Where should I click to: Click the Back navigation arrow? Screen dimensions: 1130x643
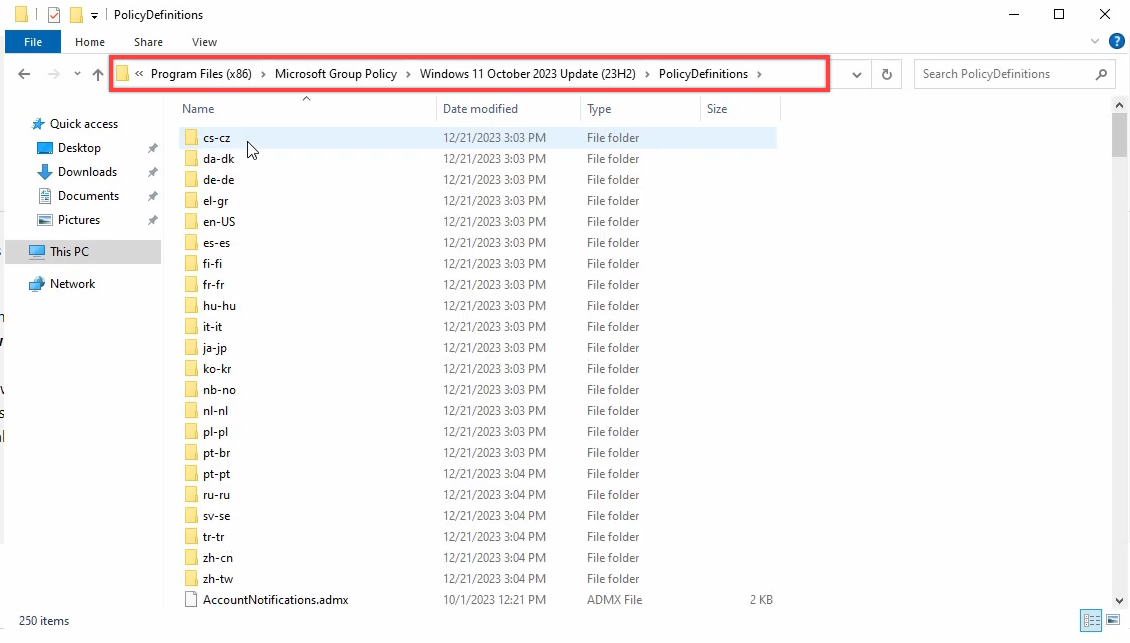pos(24,74)
